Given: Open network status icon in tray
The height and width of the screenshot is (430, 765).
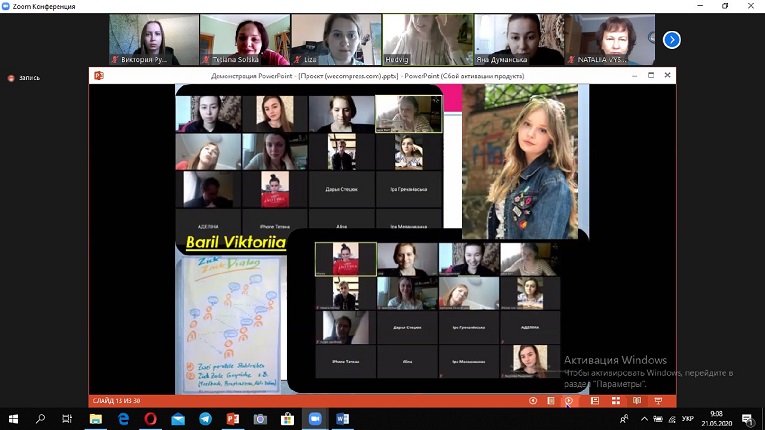Looking at the screenshot, I should coord(672,419).
